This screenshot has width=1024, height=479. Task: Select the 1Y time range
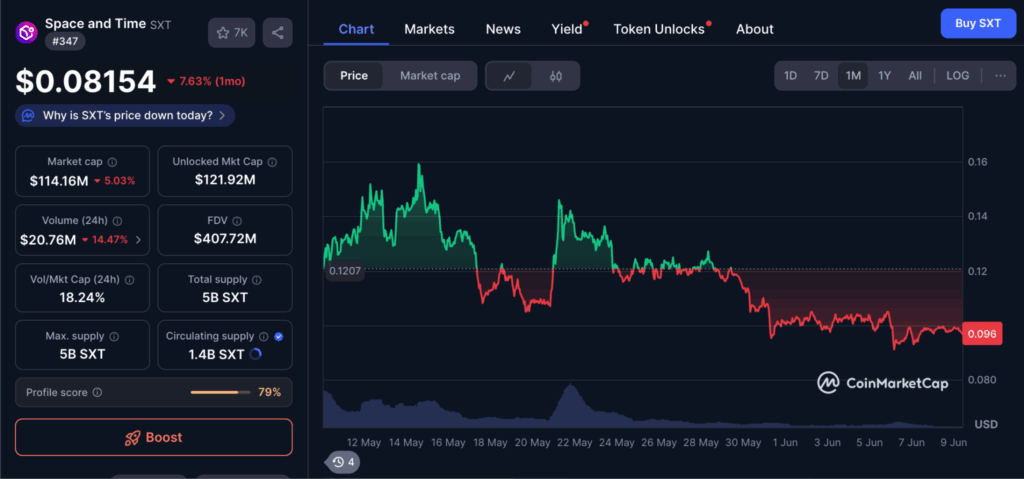tap(884, 76)
